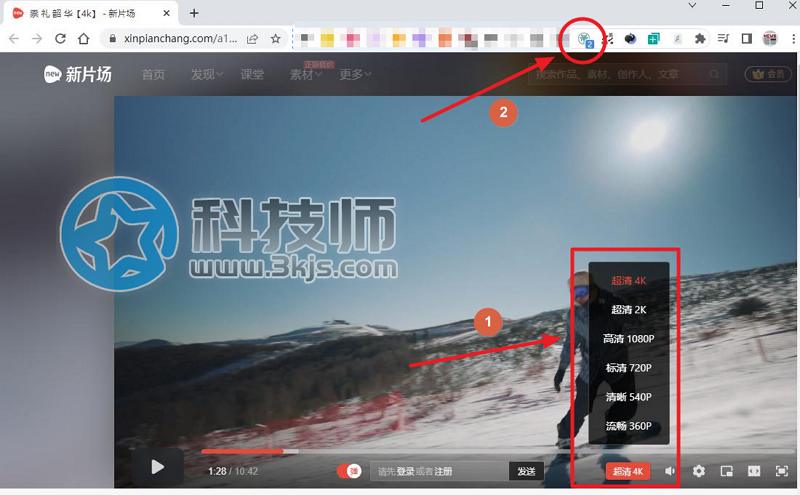
Task: Select 高清 1080P quality option
Action: click(629, 338)
